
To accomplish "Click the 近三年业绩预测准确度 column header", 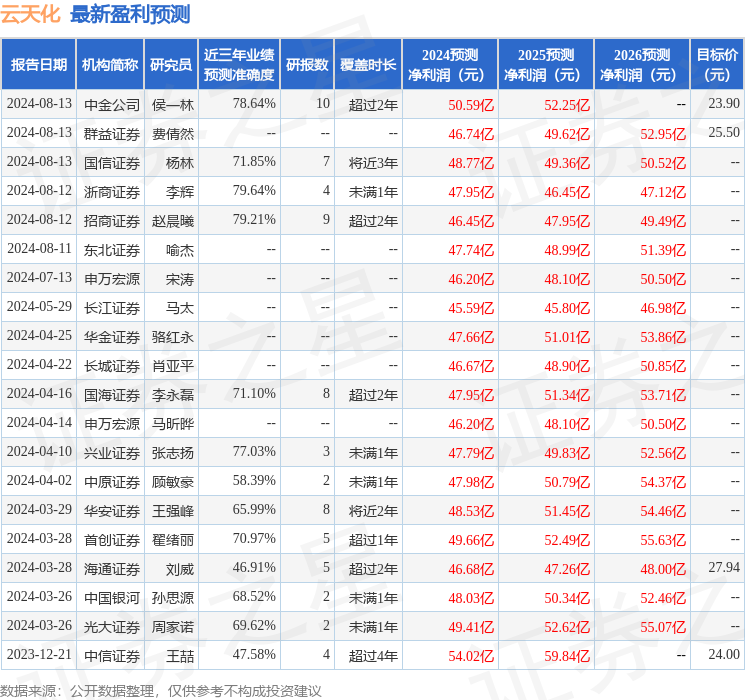I will [x=239, y=65].
